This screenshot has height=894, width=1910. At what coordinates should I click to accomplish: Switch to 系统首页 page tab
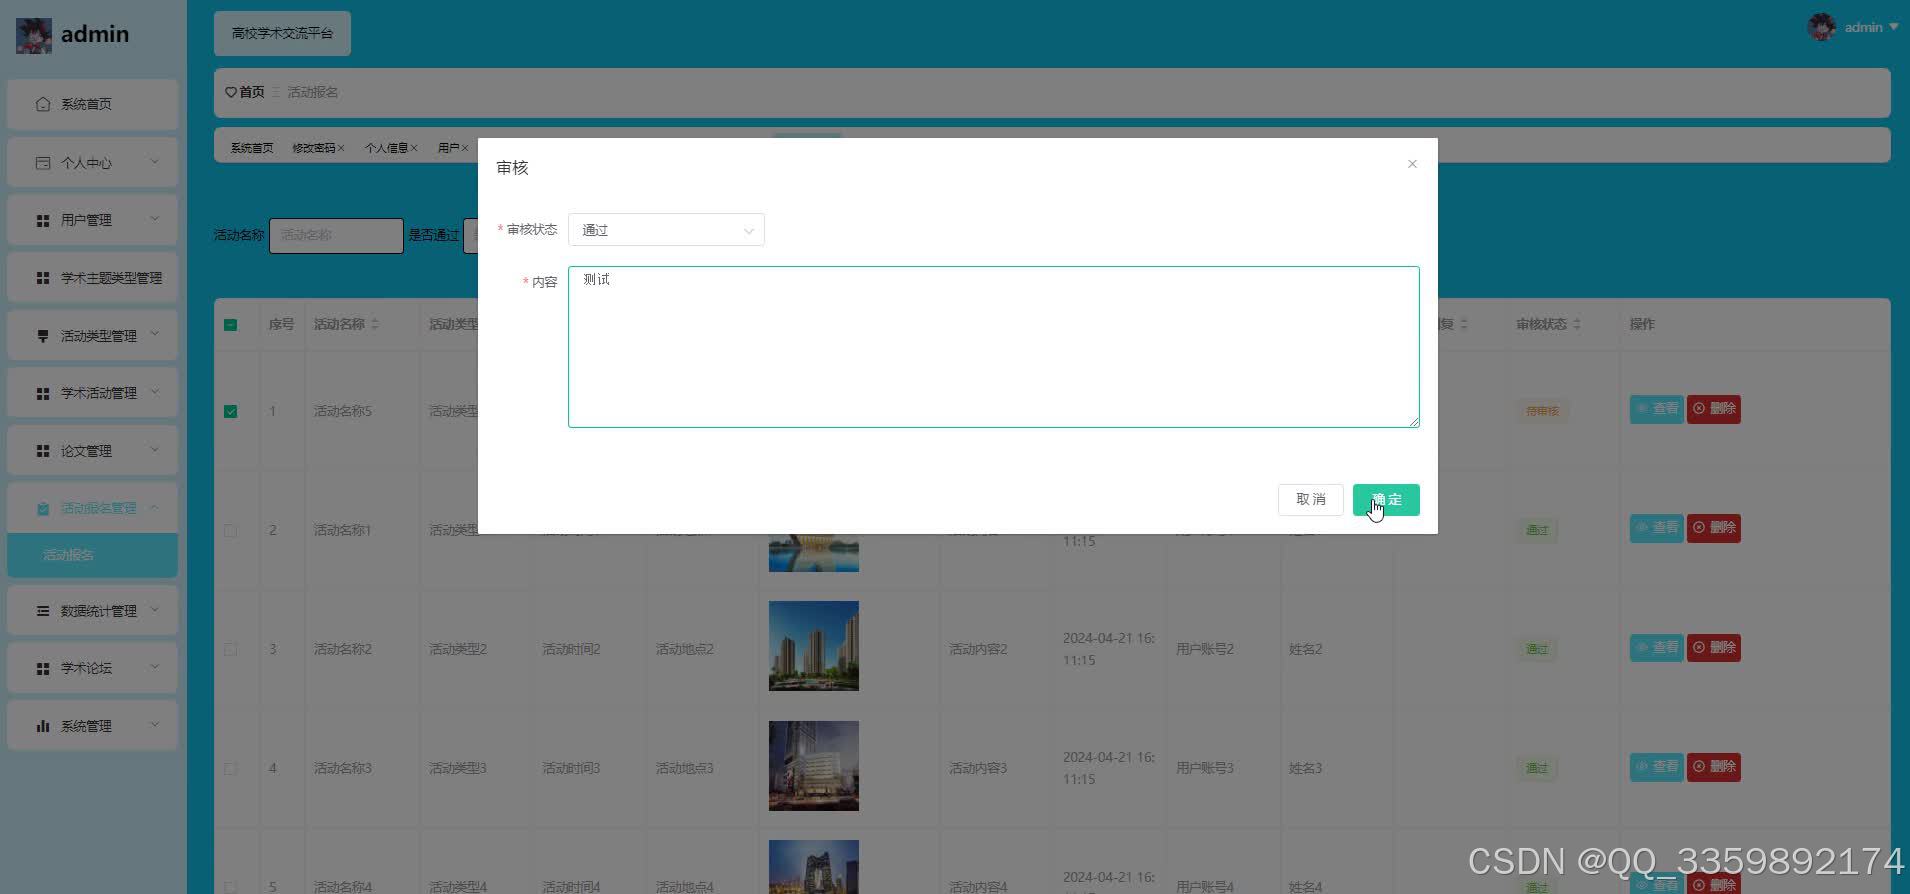coord(252,148)
